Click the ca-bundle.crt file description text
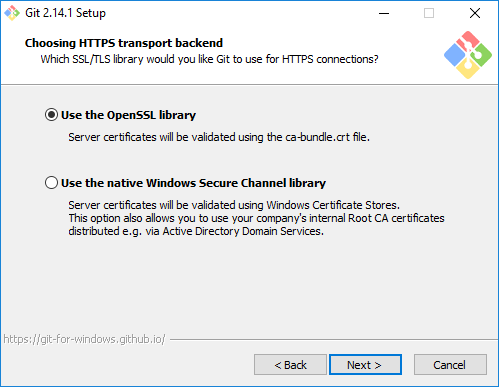The height and width of the screenshot is (387, 499). point(219,137)
